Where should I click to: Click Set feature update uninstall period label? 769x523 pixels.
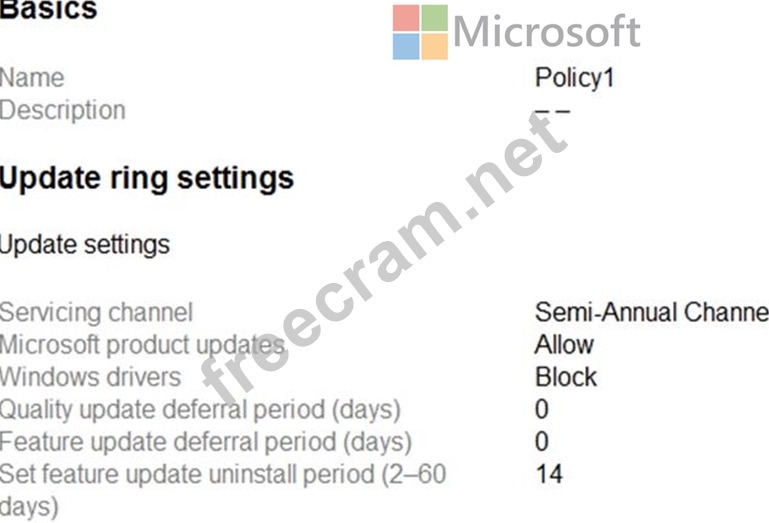tap(223, 491)
